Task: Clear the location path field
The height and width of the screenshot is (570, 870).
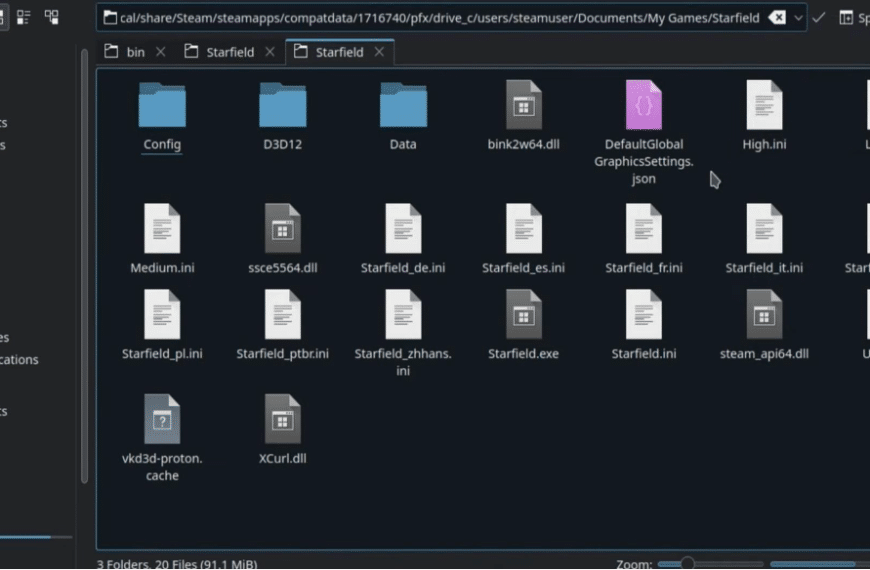Action: 777,18
